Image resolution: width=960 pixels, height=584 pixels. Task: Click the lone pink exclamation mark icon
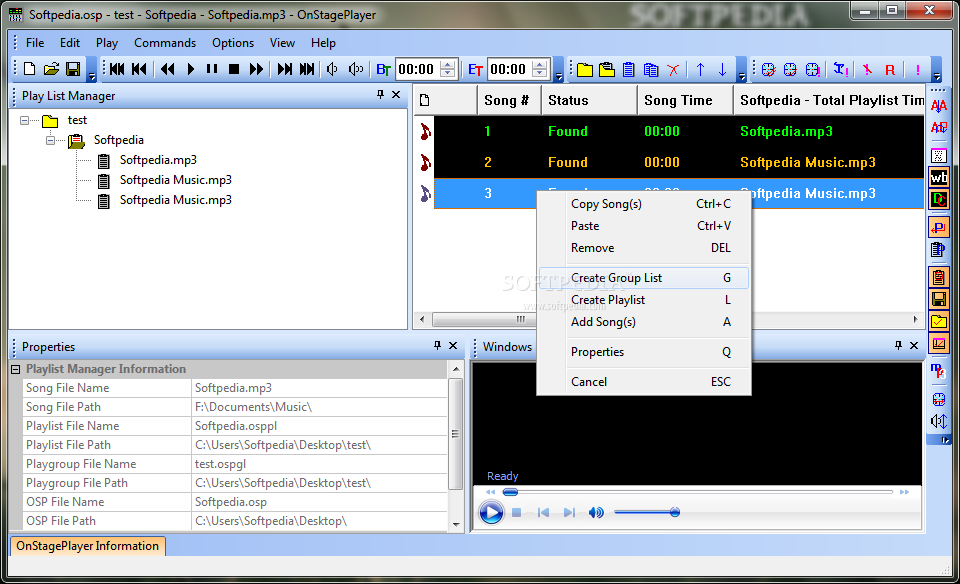tap(918, 70)
